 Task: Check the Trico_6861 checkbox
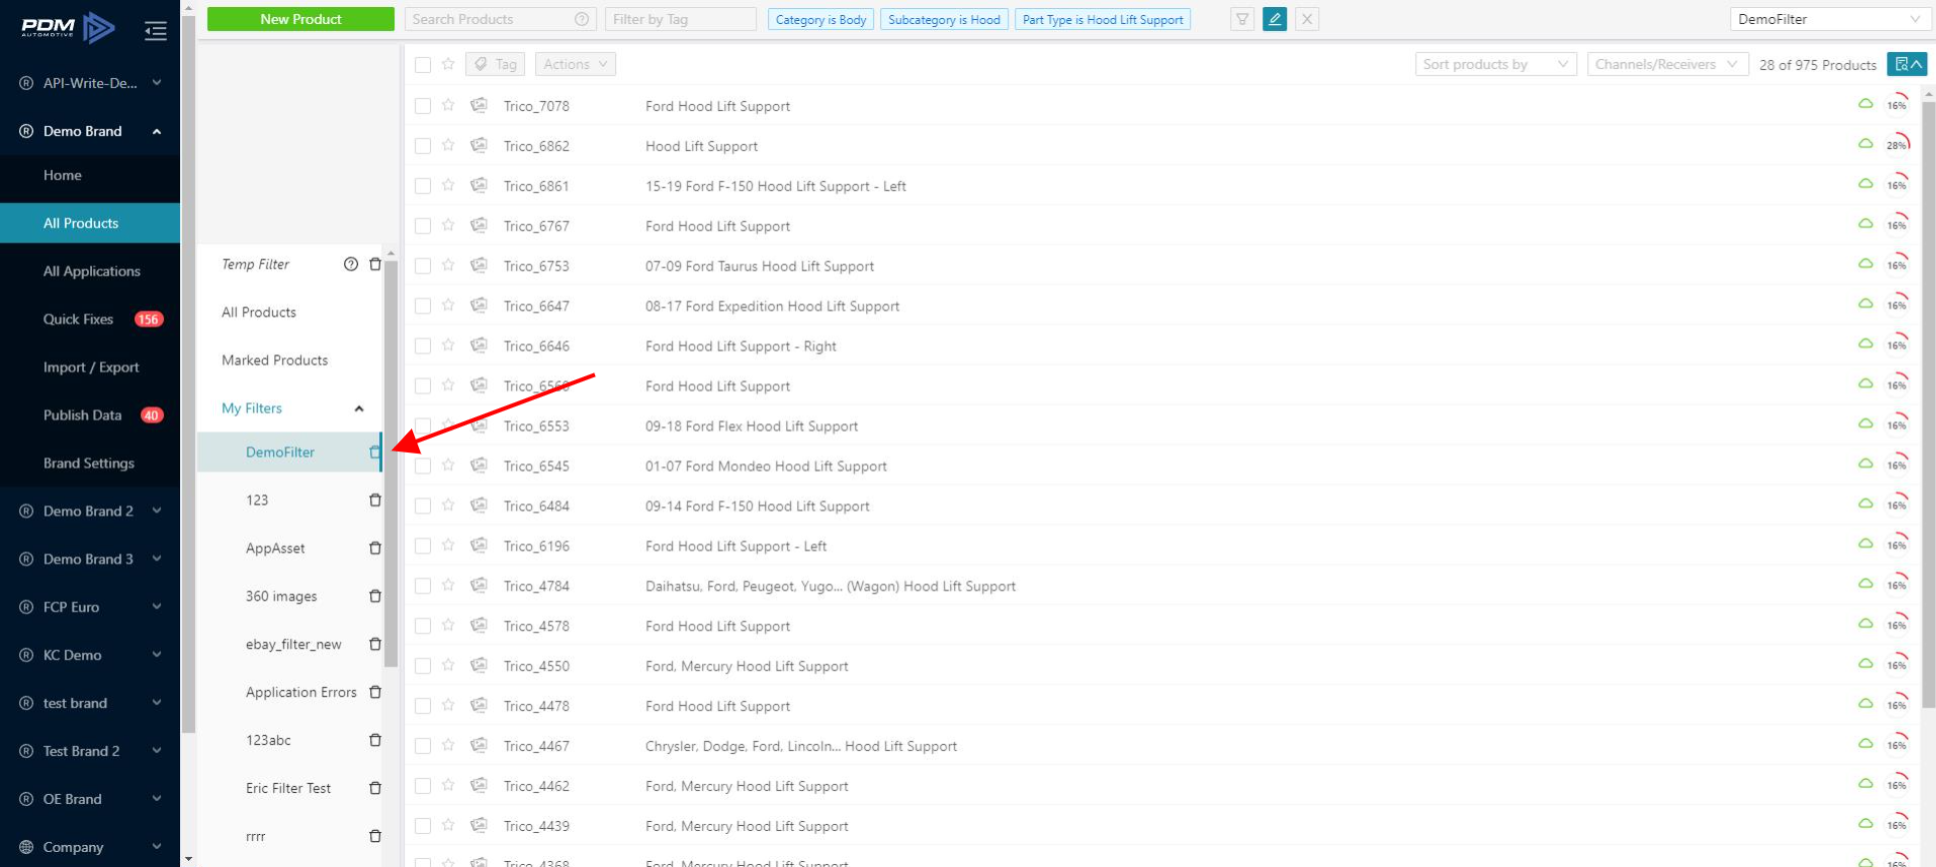(423, 186)
